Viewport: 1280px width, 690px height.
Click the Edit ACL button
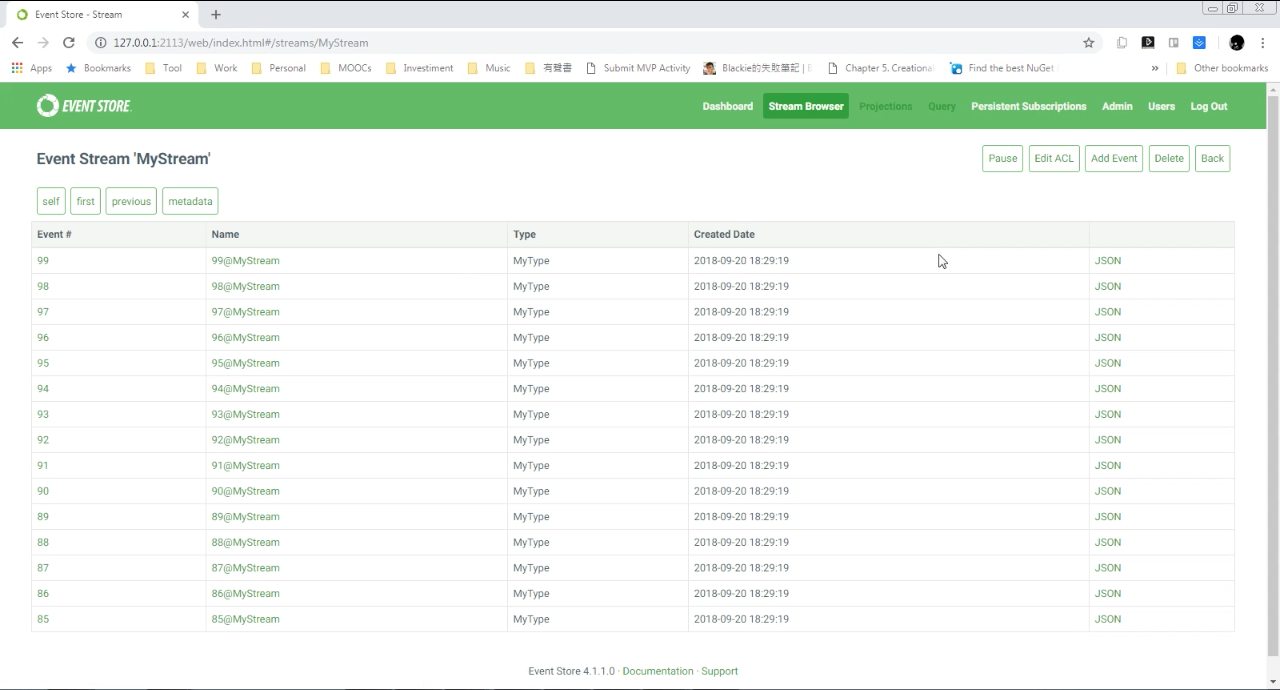[x=1054, y=158]
